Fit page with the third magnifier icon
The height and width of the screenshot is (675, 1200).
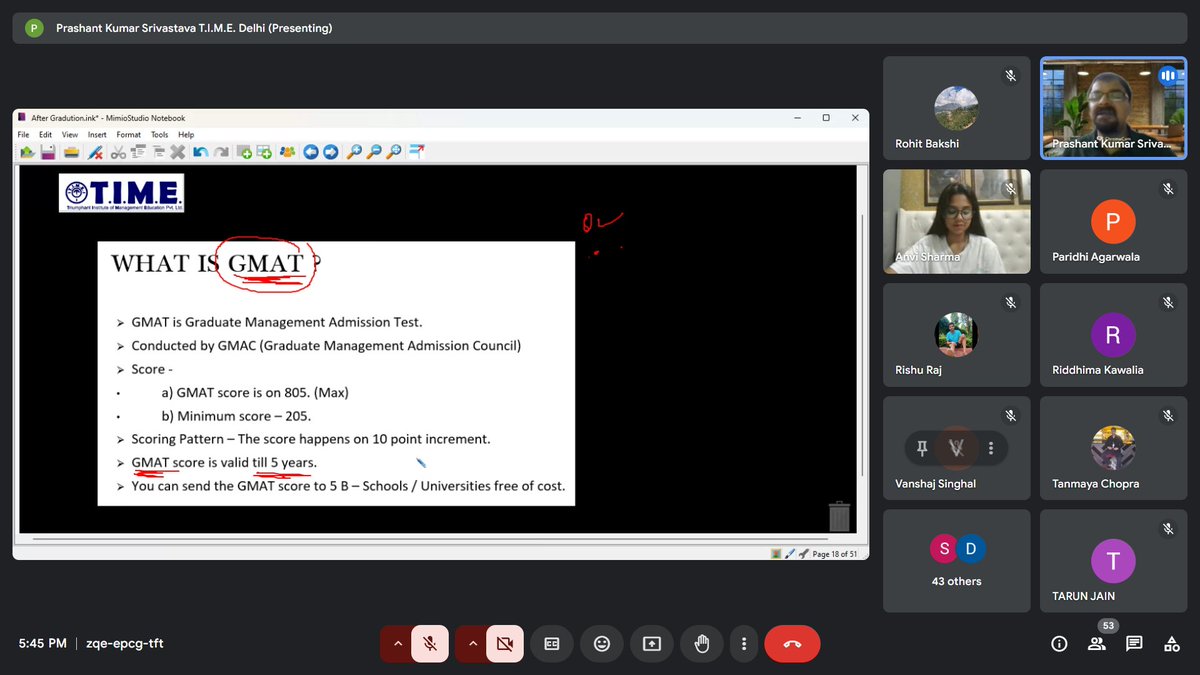click(394, 152)
